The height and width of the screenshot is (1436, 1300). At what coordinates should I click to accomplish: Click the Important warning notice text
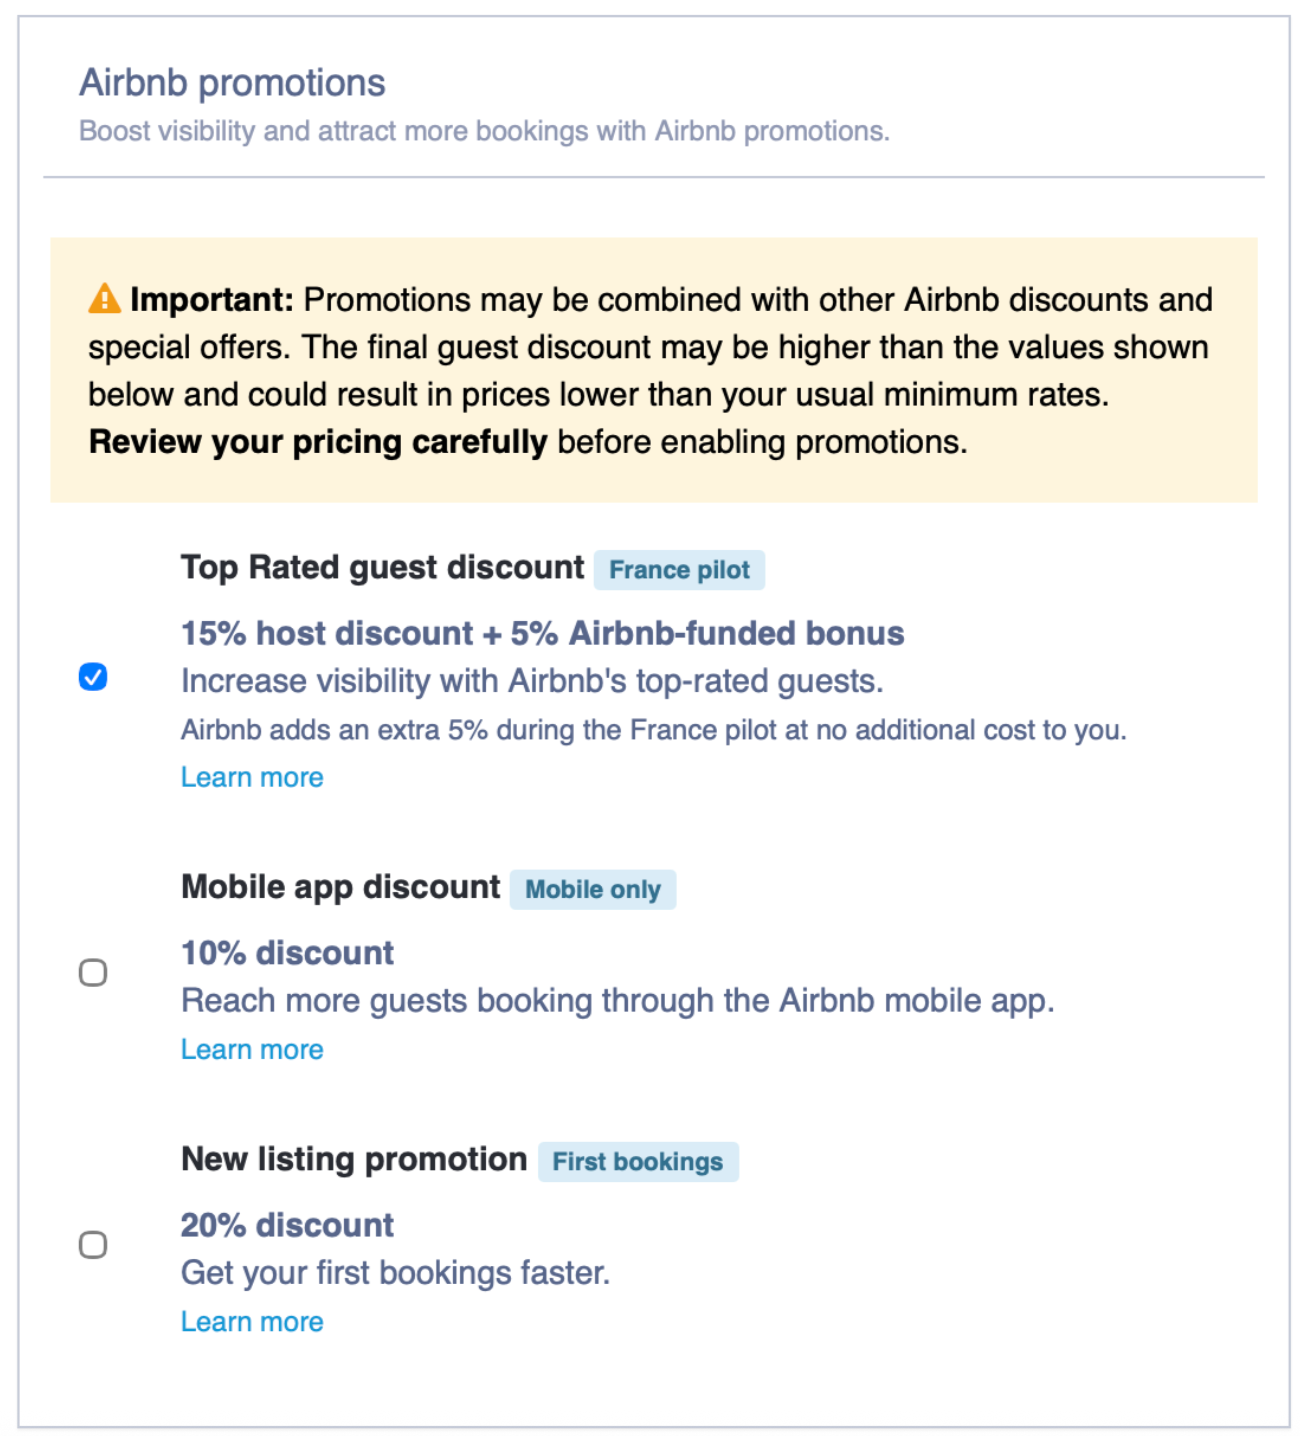(x=651, y=370)
